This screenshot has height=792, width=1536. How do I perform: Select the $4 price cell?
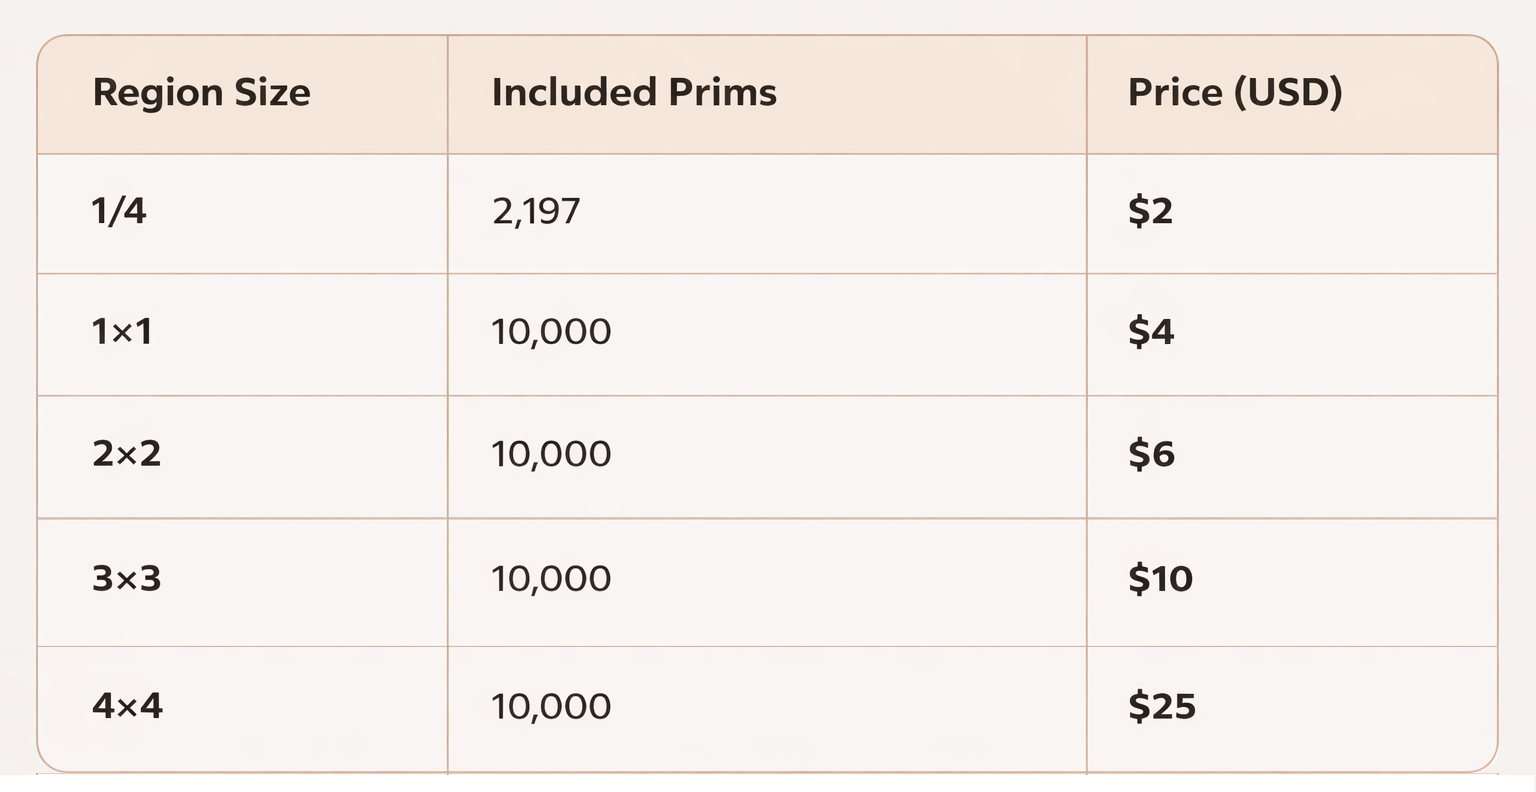click(1151, 332)
